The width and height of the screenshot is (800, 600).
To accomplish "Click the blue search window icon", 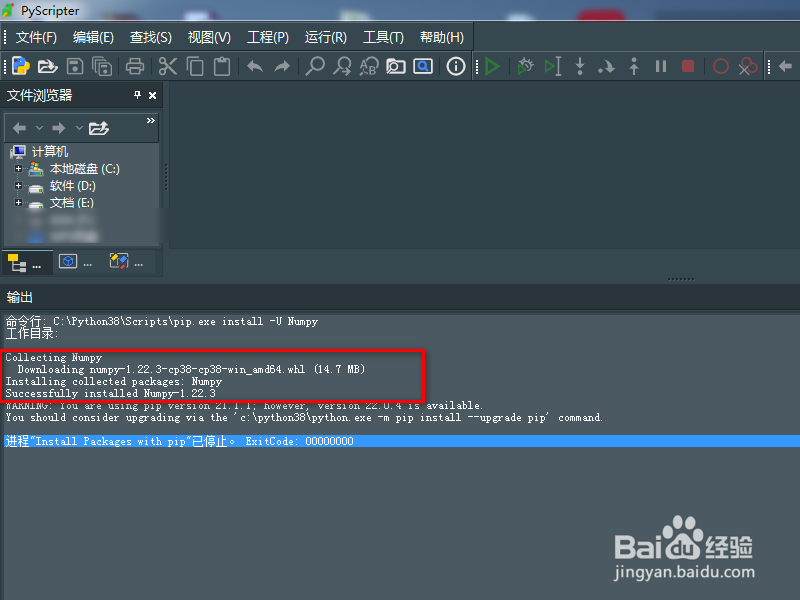I will click(423, 66).
